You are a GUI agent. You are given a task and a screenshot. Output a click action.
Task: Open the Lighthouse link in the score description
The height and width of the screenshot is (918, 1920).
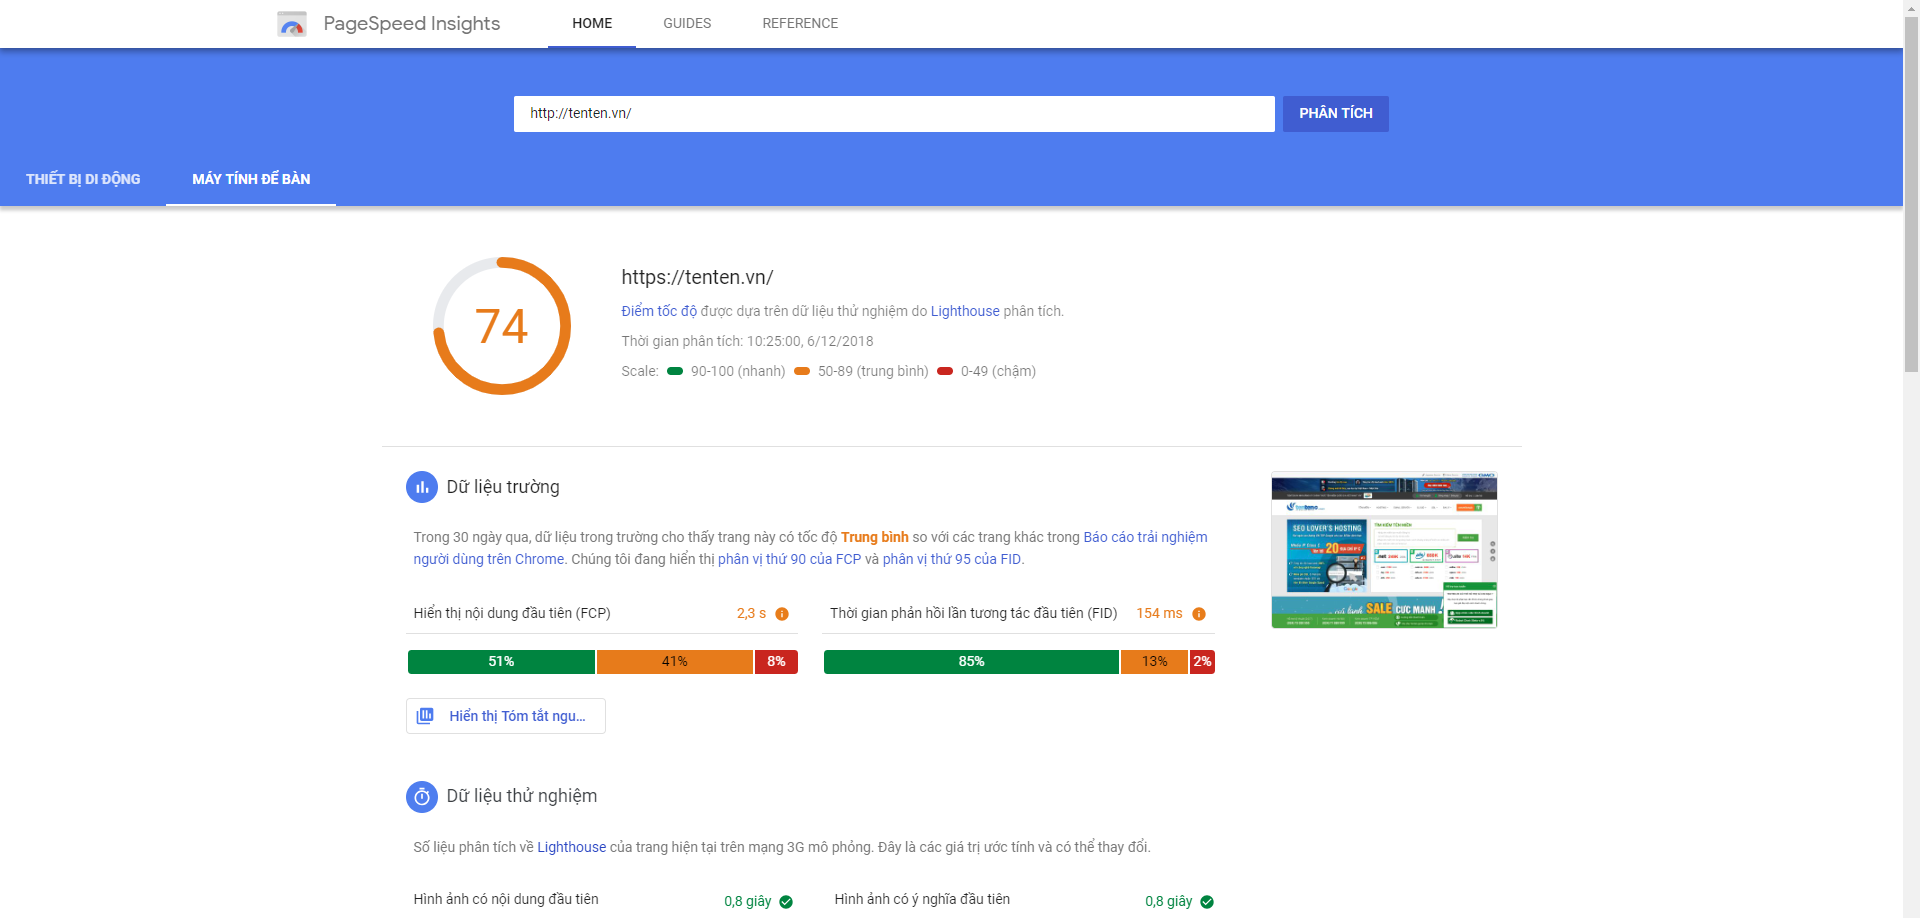[965, 311]
